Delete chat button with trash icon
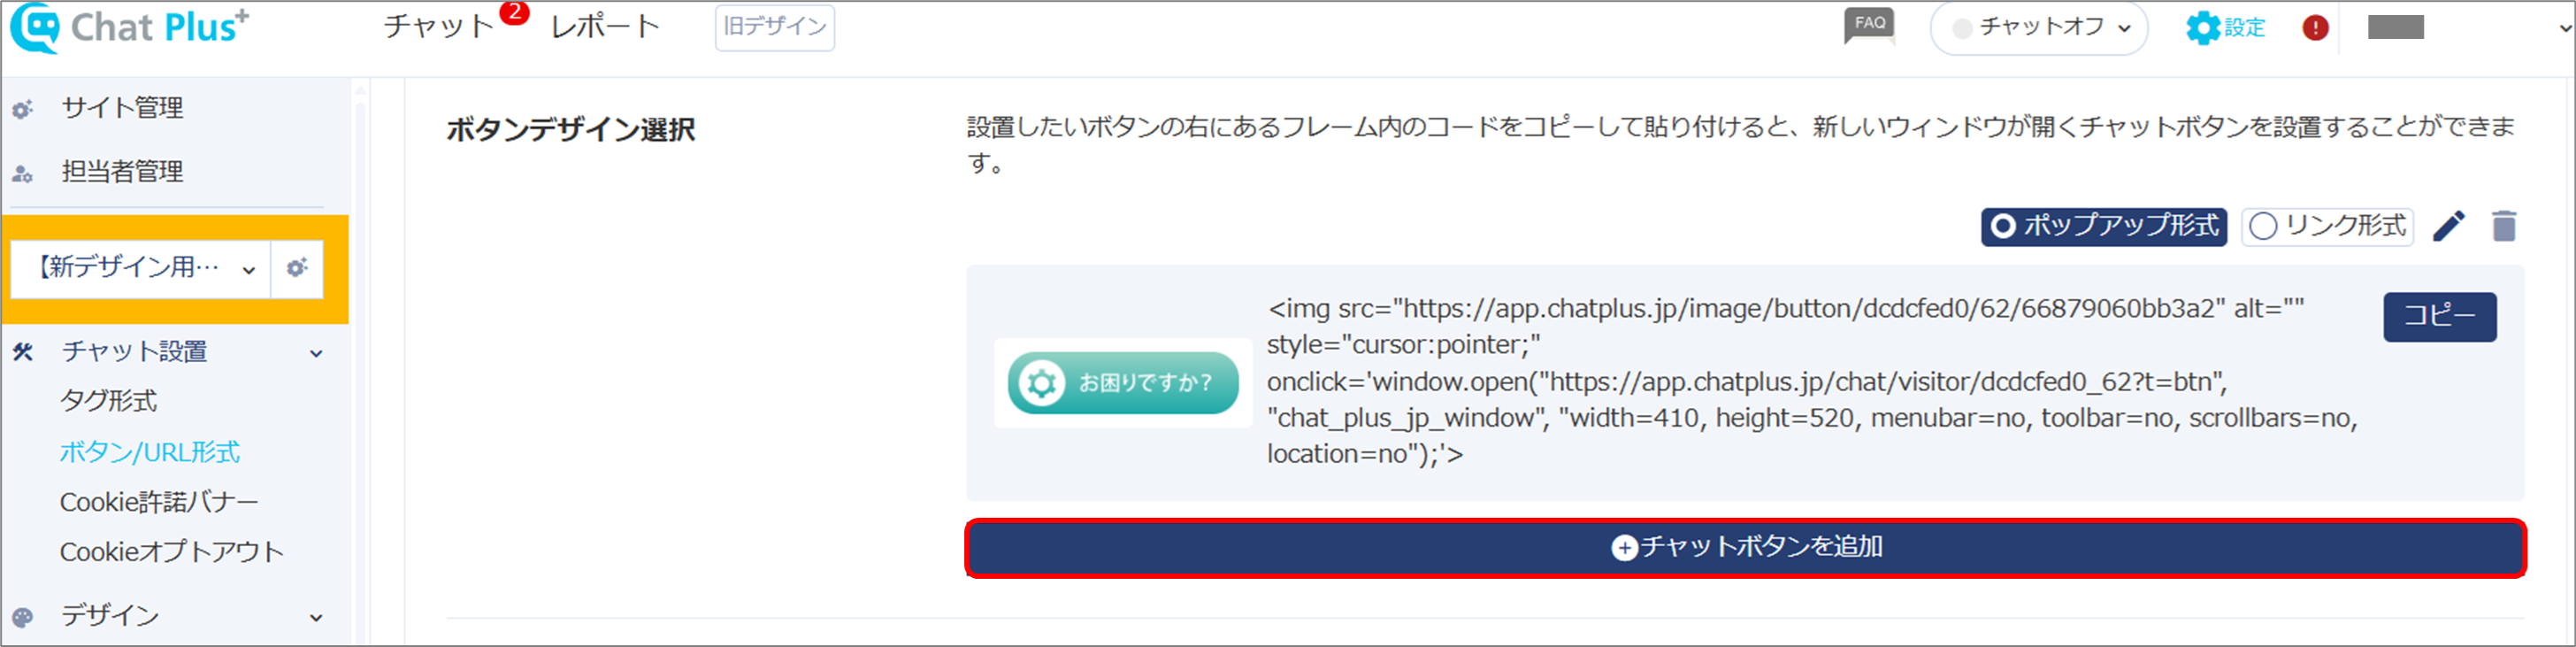2576x647 pixels. click(x=2504, y=226)
